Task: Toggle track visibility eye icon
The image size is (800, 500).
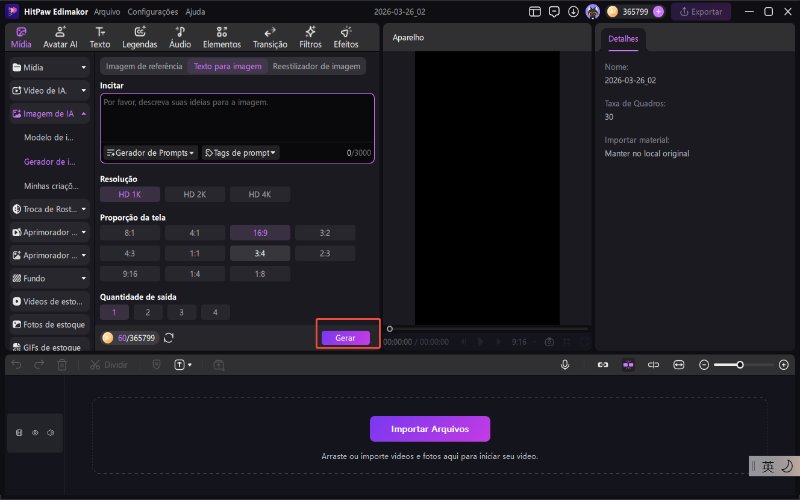Action: point(35,433)
